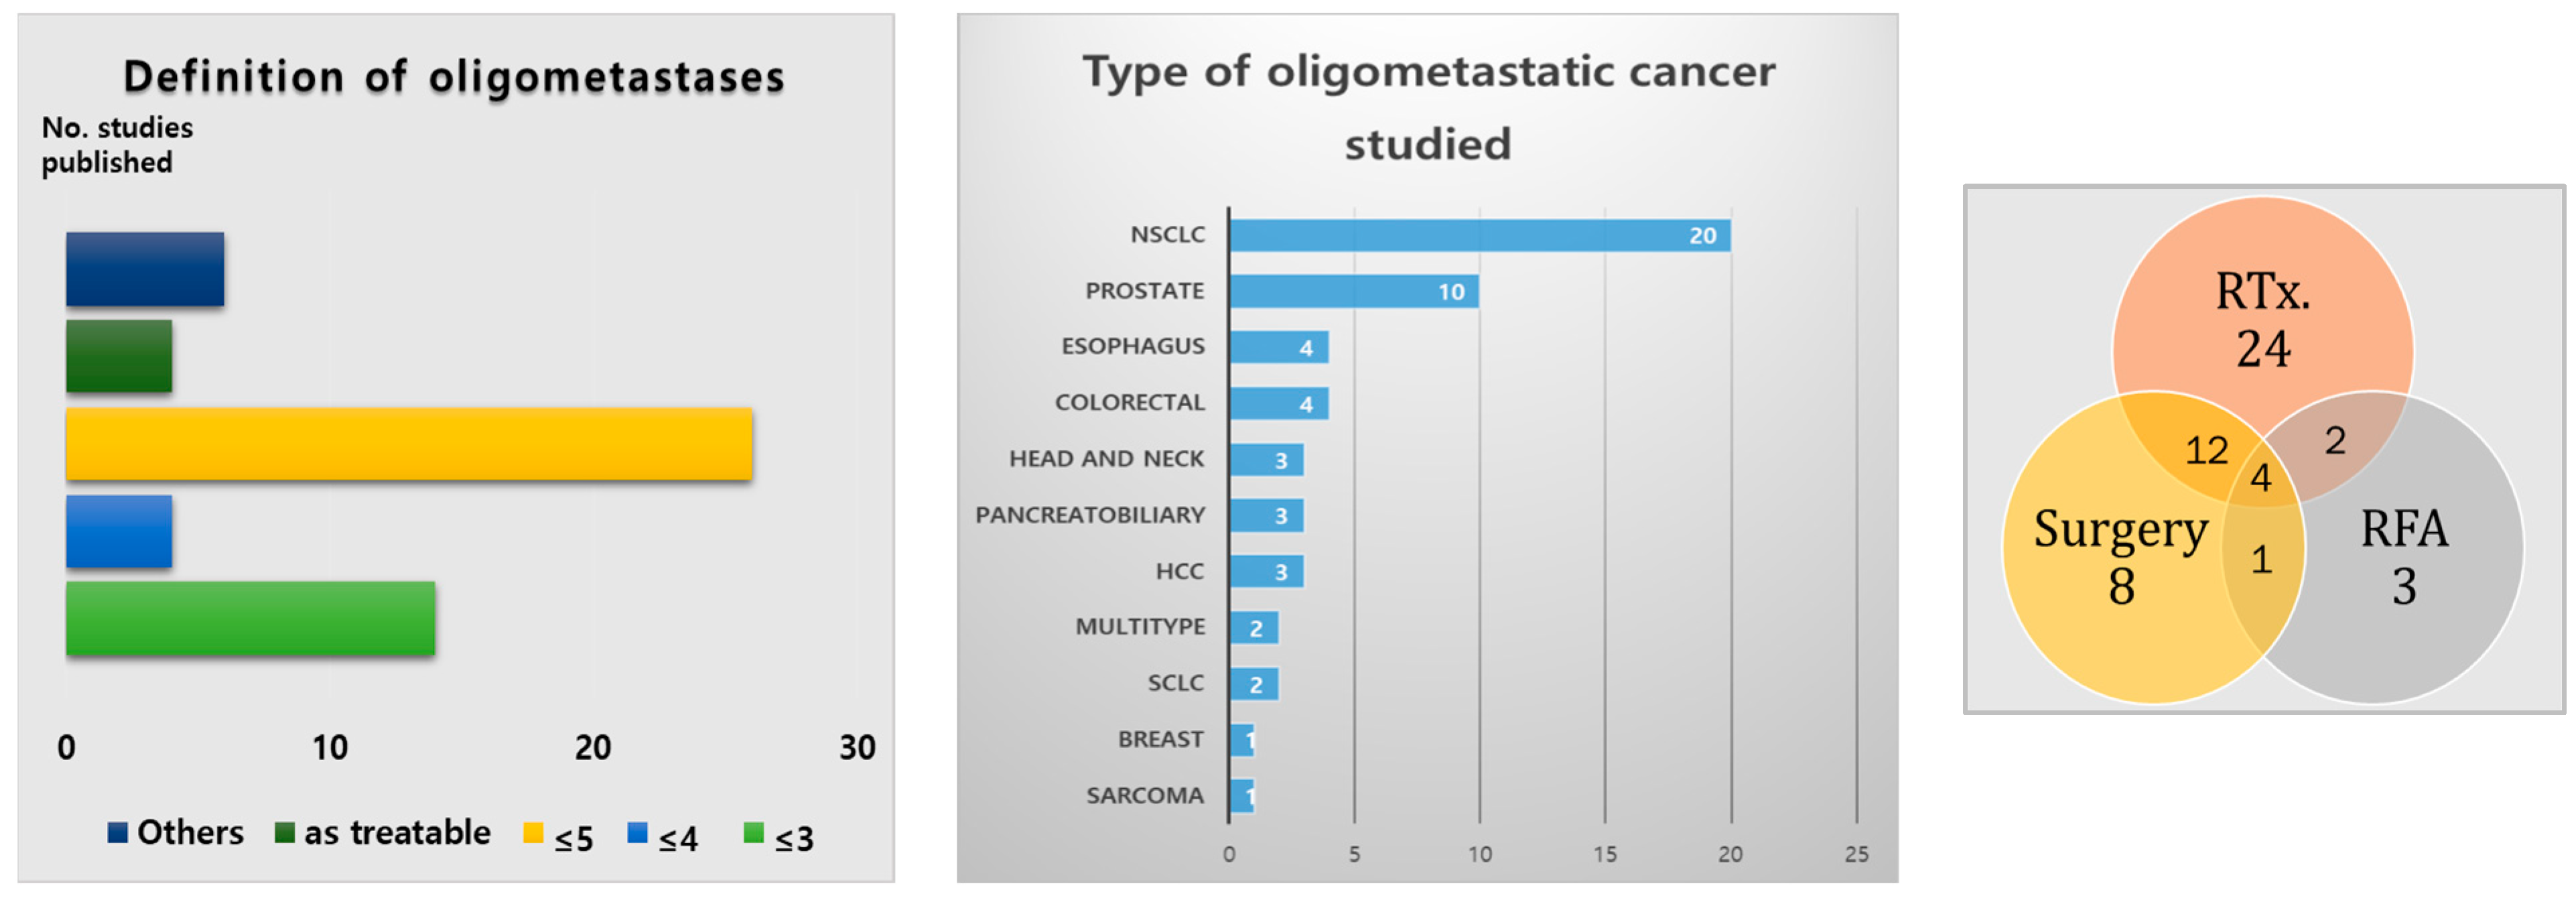2576x898 pixels.
Task: Select the ESOPHAGUS bar
Action: [x=1279, y=348]
